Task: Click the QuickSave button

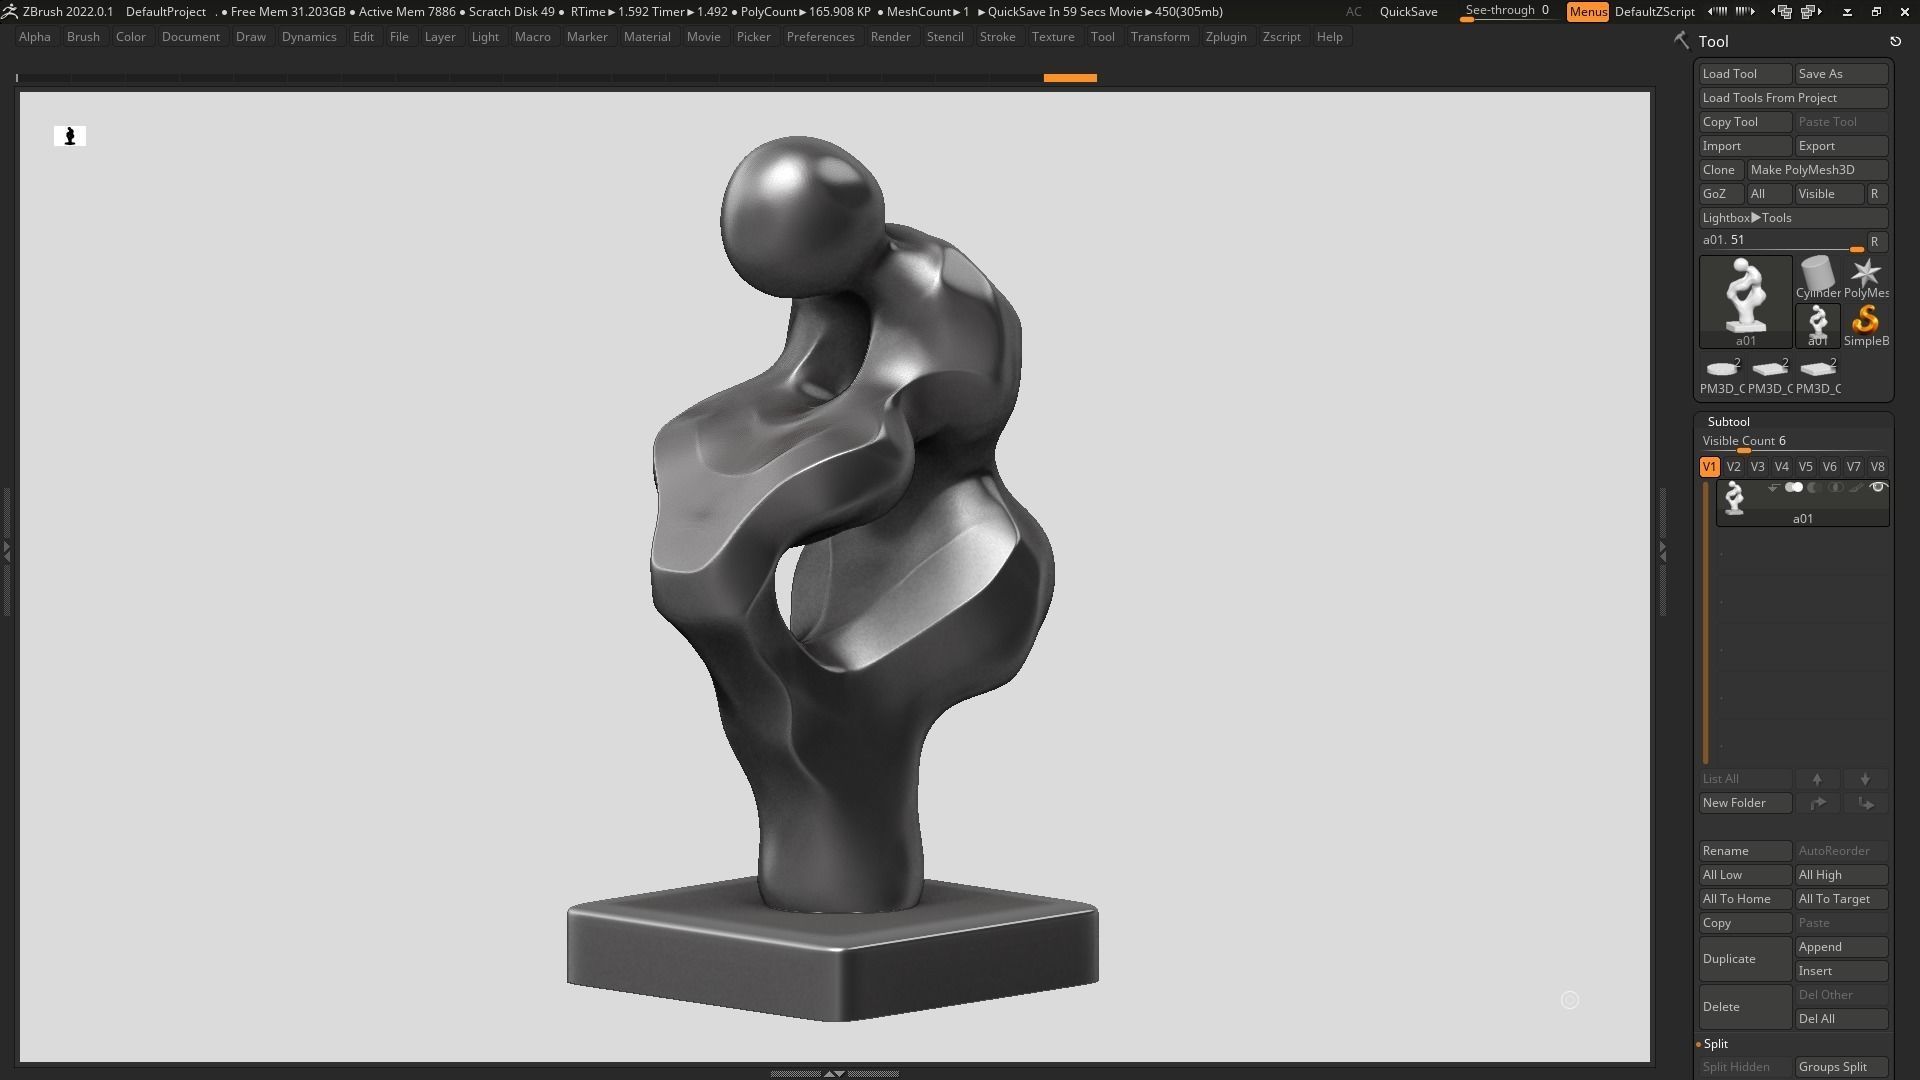Action: 1408,12
